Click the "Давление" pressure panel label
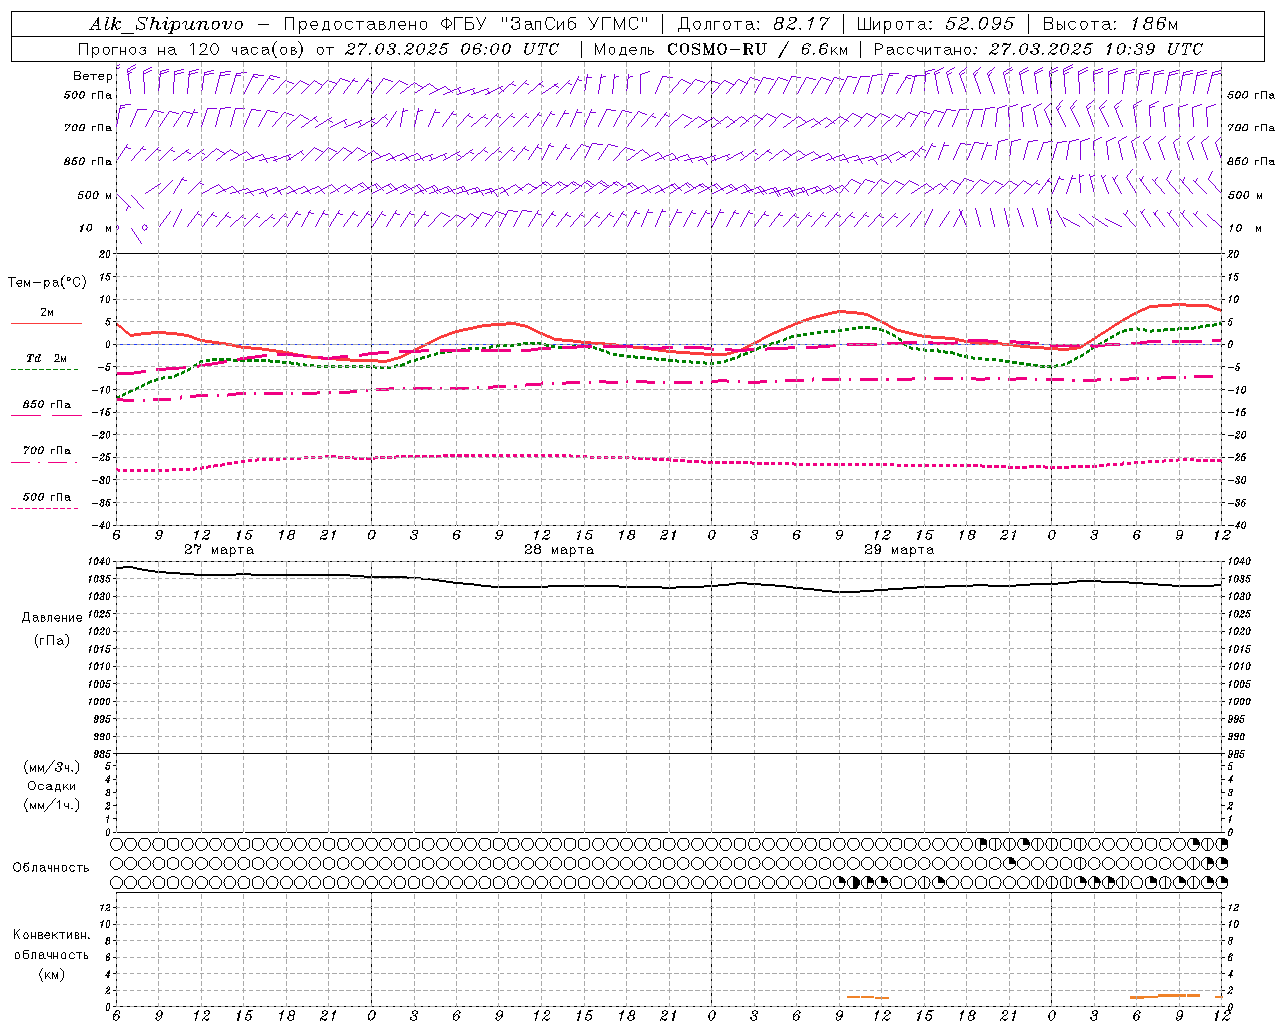The height and width of the screenshot is (1024, 1280). click(52, 618)
